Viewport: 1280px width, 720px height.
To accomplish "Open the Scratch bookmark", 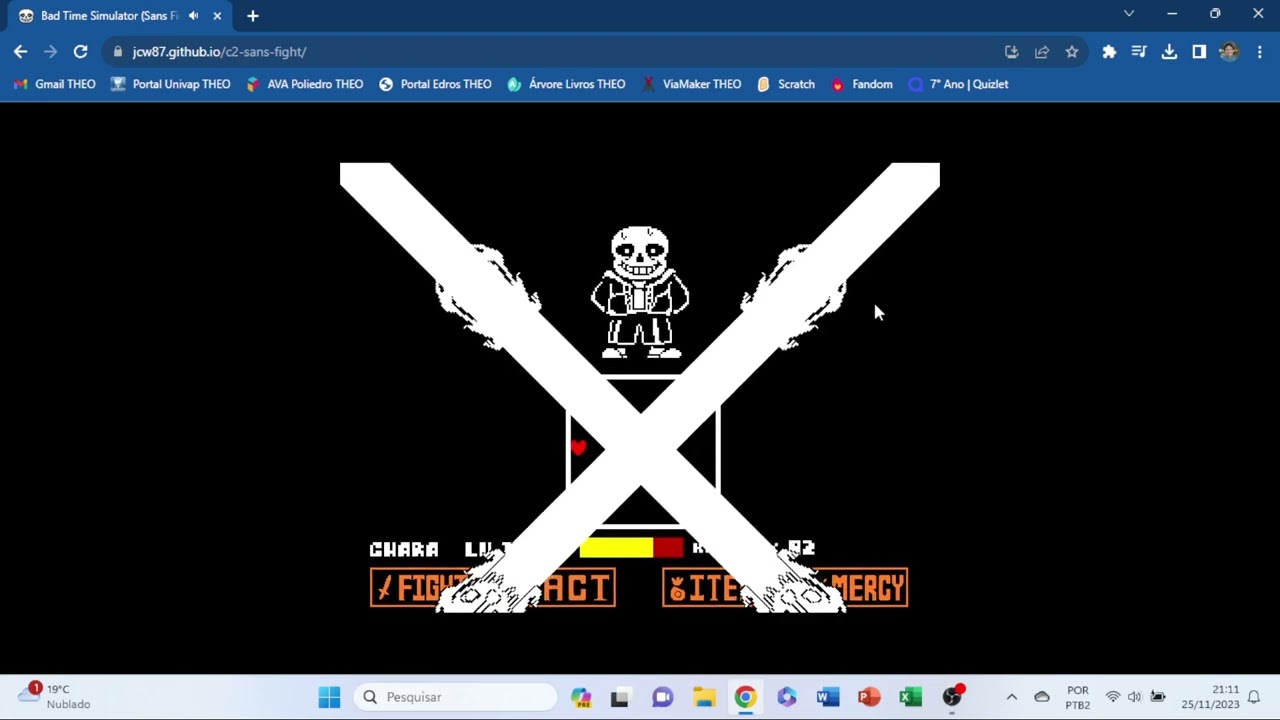I will [x=786, y=84].
